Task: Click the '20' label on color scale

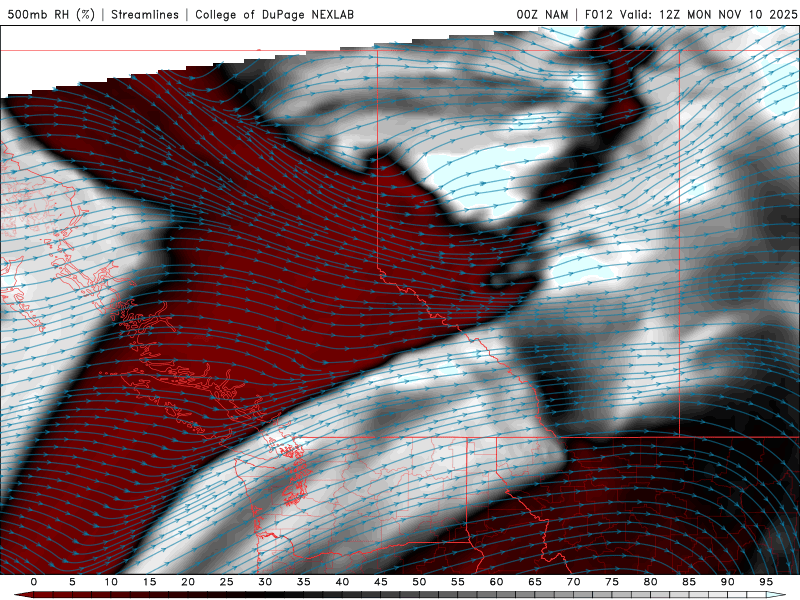Action: point(188,582)
